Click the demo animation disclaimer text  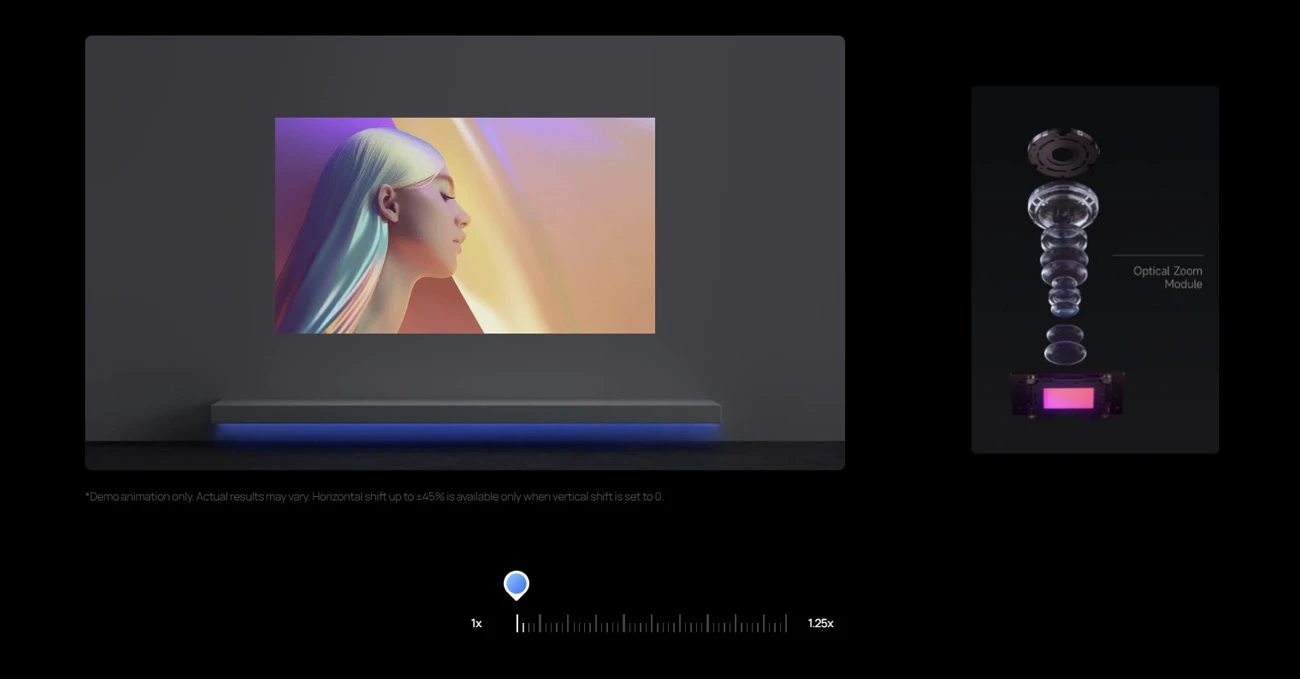pos(374,496)
